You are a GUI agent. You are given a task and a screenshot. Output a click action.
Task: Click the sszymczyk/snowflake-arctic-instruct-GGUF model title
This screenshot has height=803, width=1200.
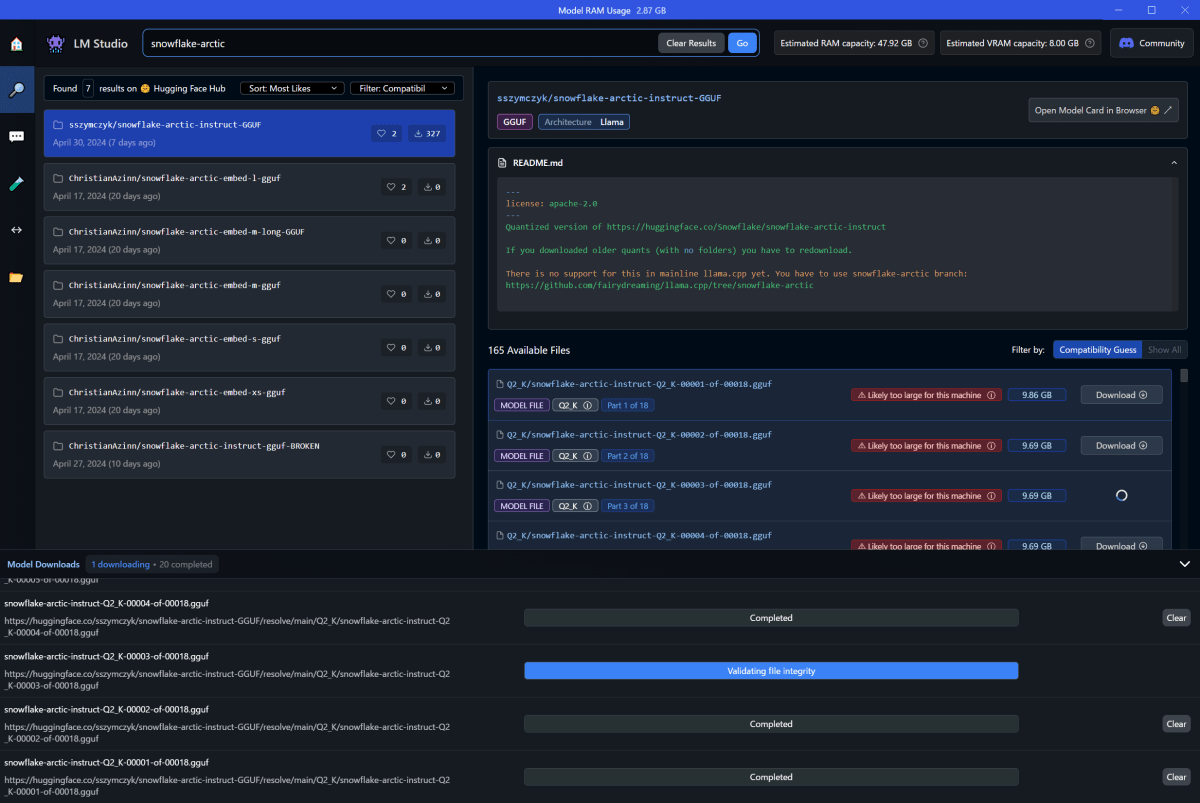pos(609,98)
